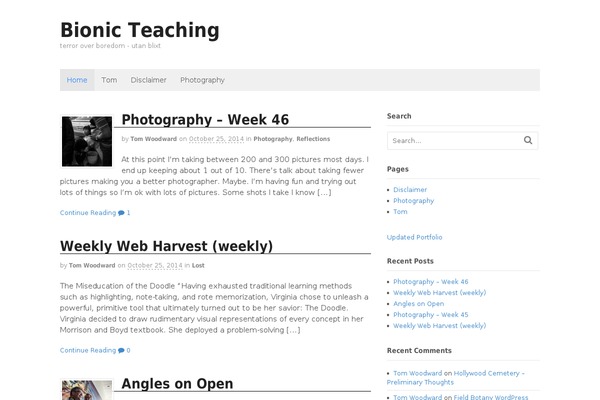This screenshot has width=600, height=400.
Task: Open the Tom menu item
Action: point(109,80)
